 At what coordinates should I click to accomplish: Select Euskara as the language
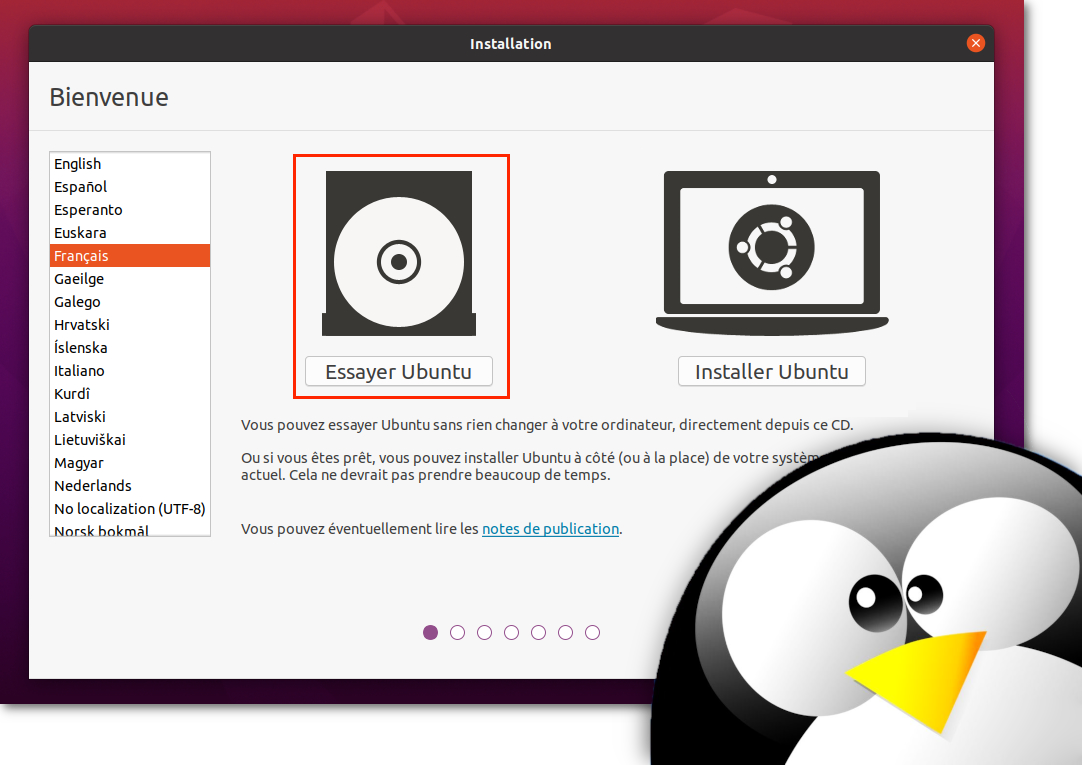[80, 232]
